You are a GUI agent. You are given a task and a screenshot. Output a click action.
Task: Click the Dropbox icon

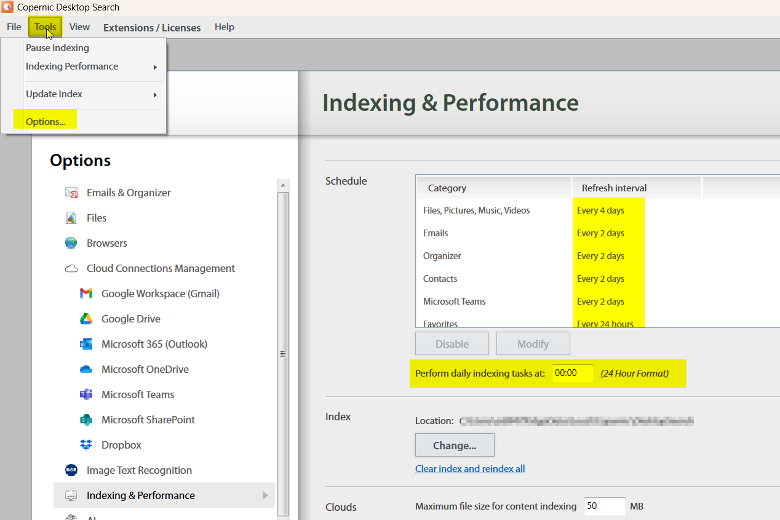[86, 445]
